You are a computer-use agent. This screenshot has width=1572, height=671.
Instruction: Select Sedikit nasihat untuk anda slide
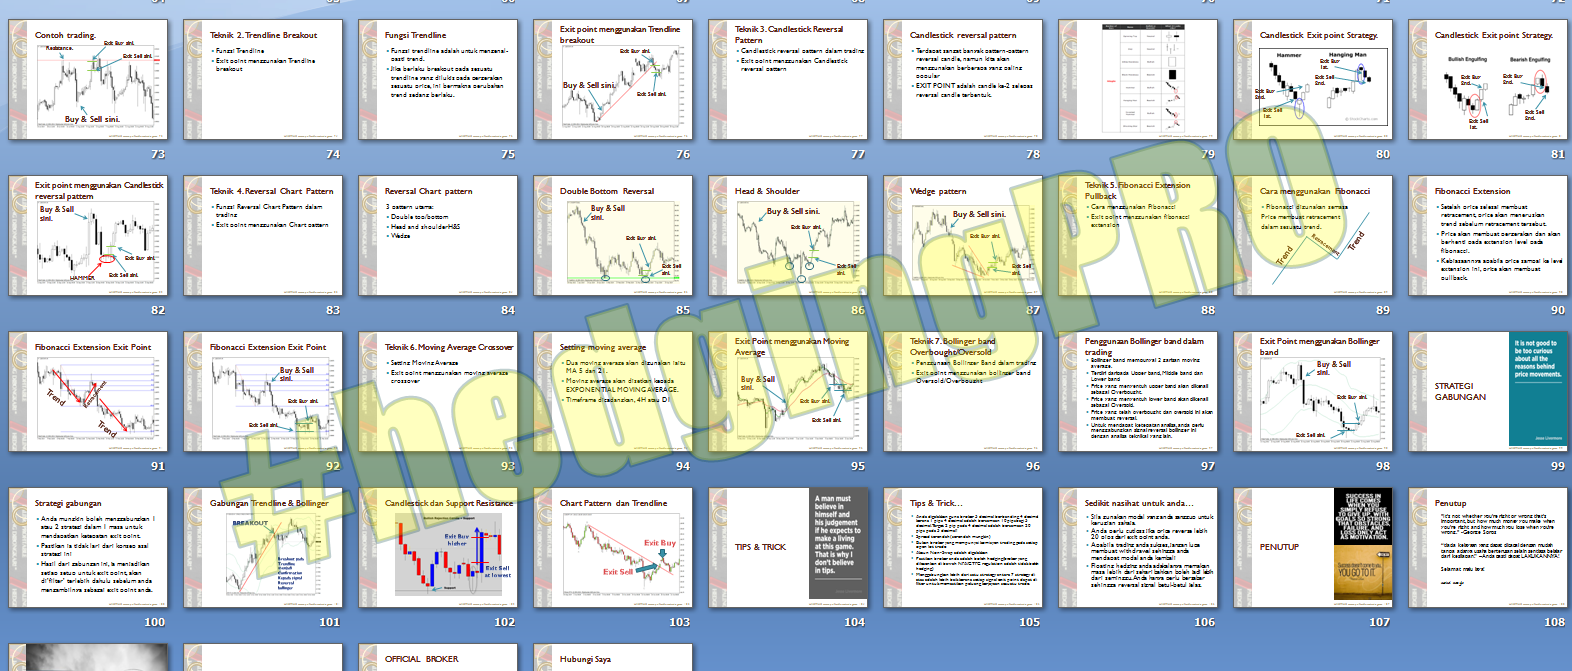point(1138,548)
